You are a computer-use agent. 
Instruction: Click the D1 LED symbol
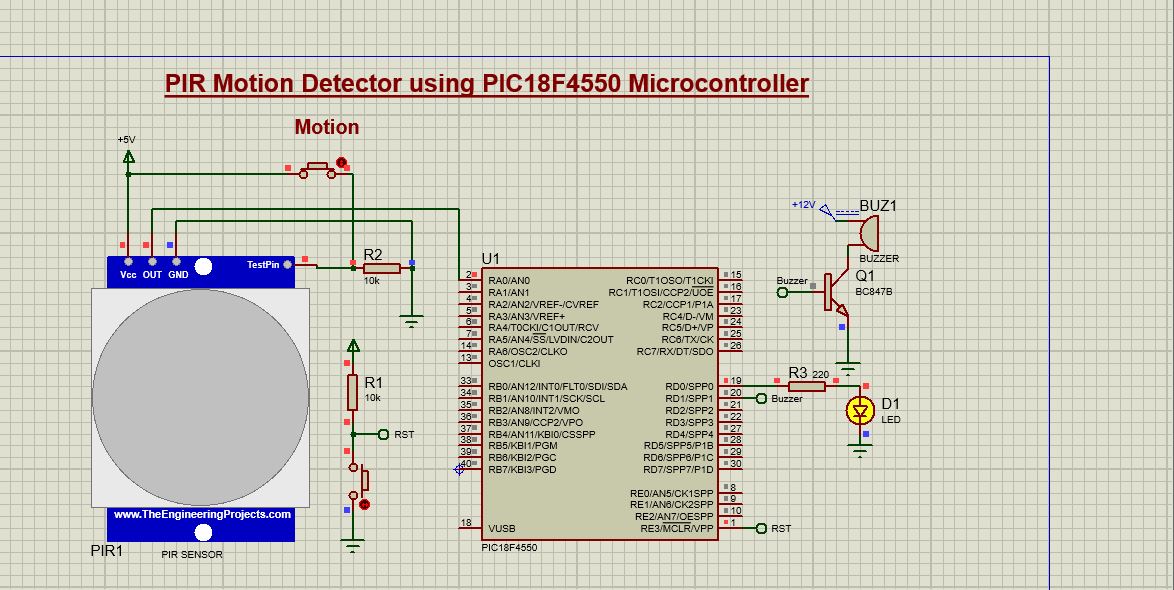858,410
